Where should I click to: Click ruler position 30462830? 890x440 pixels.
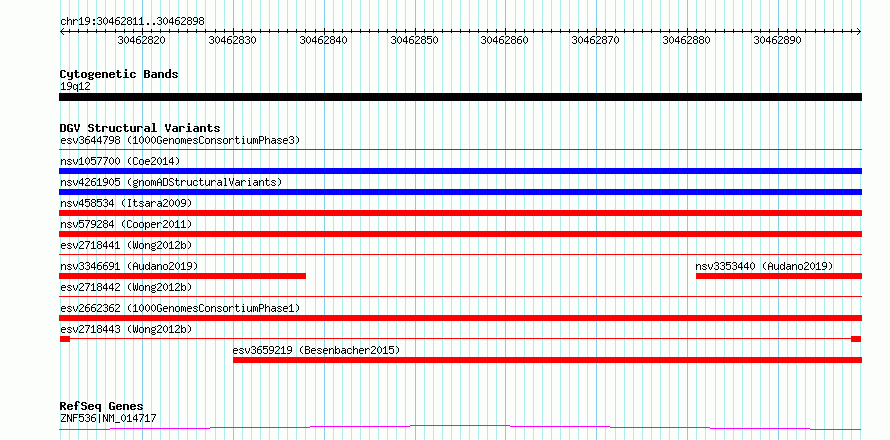pos(232,40)
